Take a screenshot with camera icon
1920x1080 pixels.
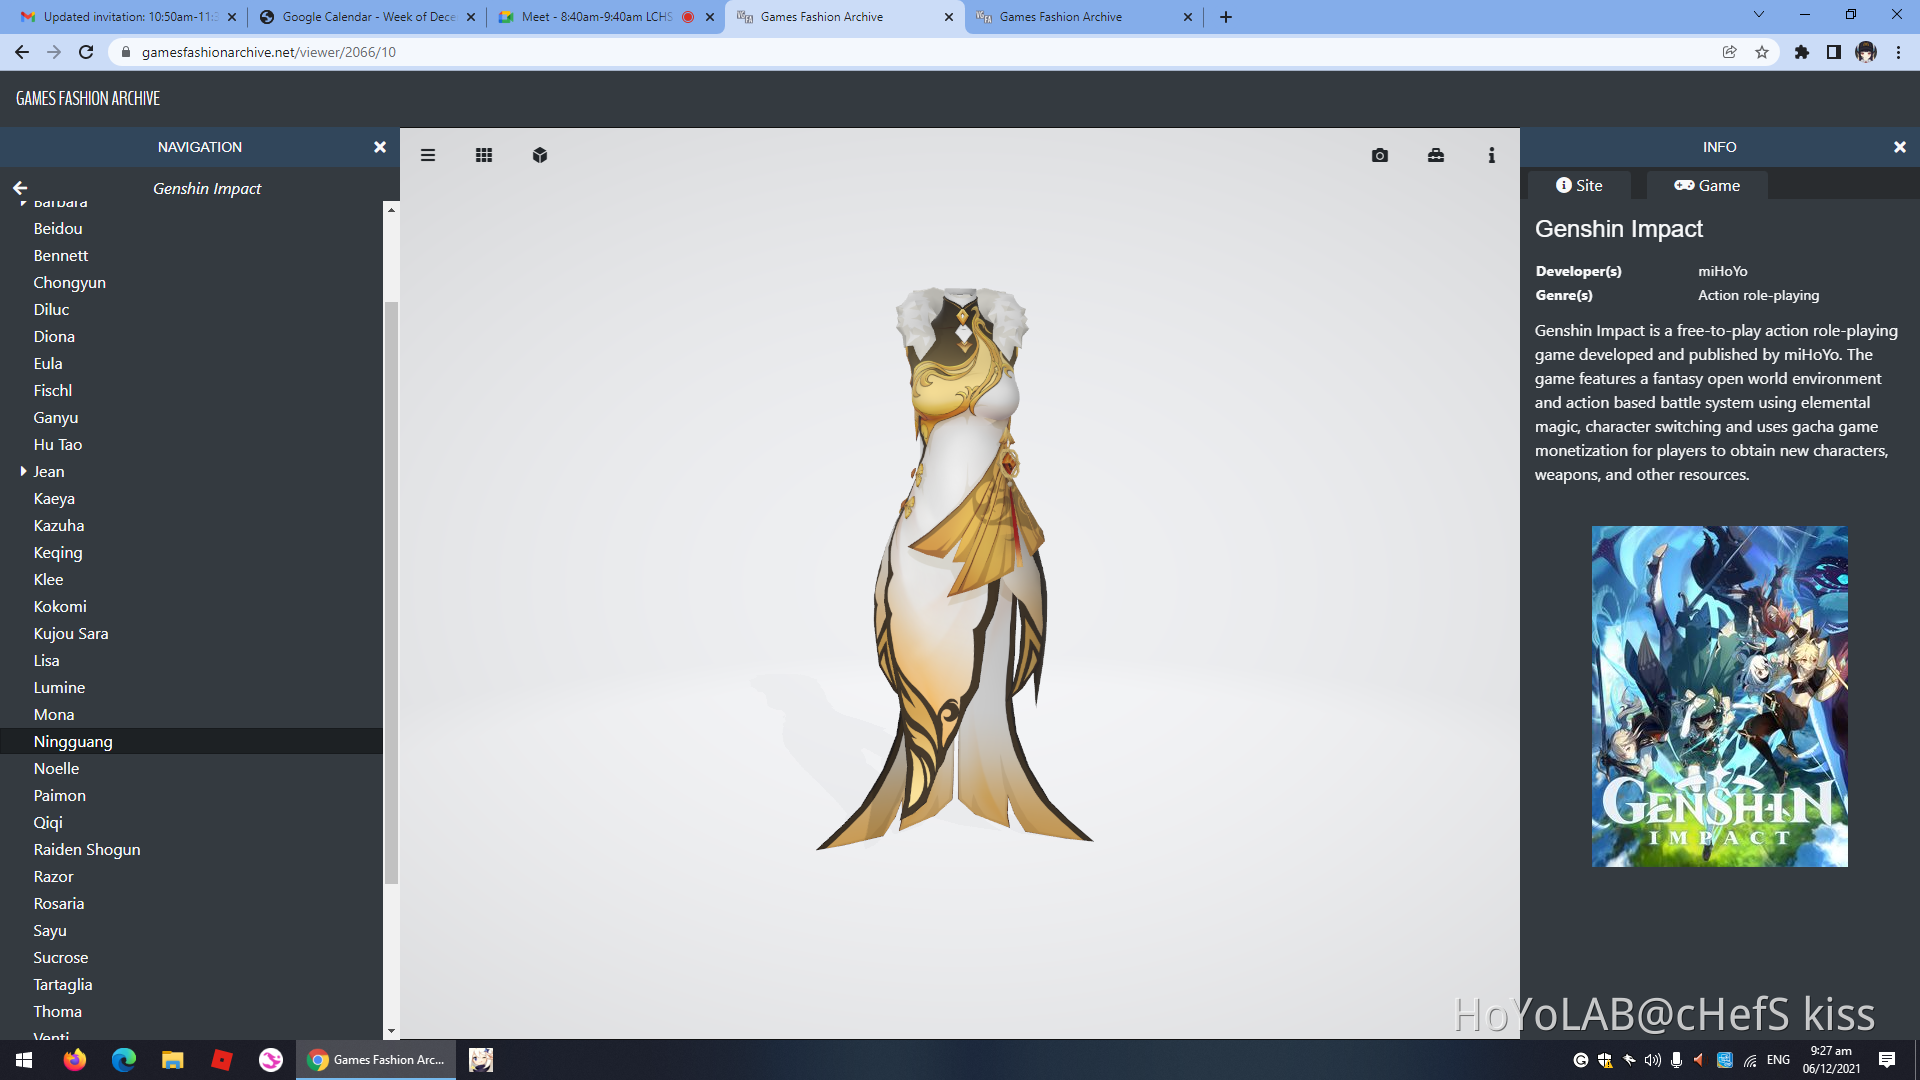pyautogui.click(x=1380, y=155)
